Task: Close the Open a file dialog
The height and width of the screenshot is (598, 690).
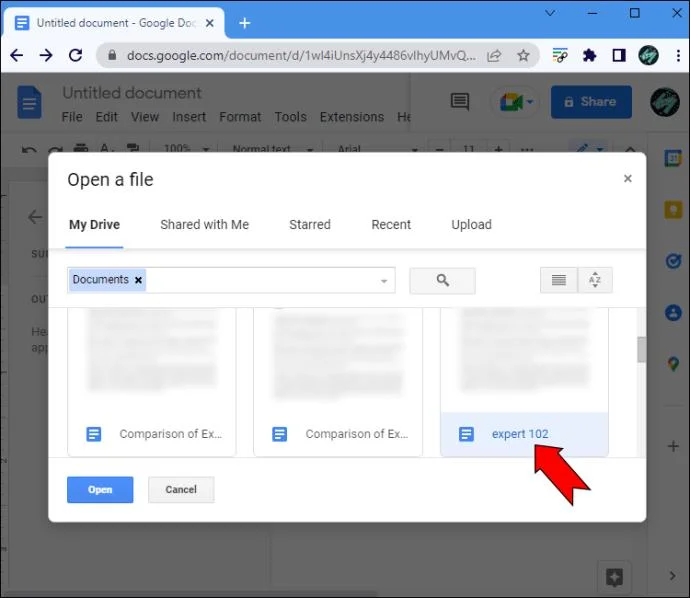Action: 628,178
